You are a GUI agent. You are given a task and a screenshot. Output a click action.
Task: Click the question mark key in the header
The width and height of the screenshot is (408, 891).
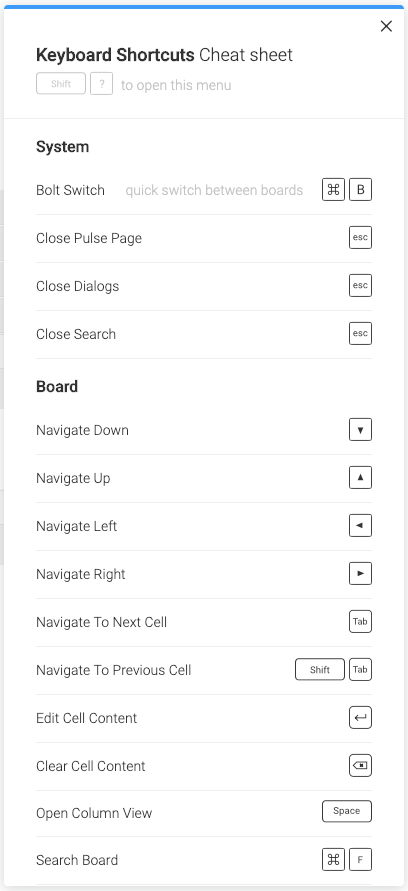(102, 84)
